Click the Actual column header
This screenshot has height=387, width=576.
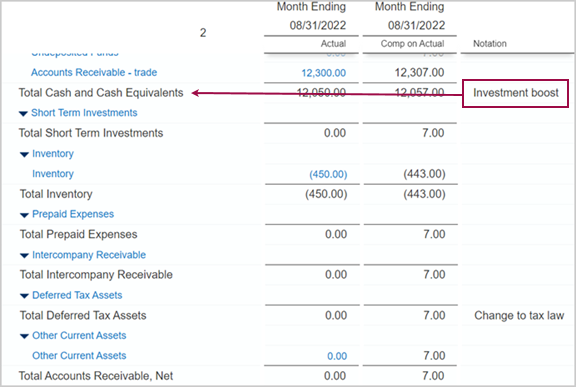click(x=333, y=44)
